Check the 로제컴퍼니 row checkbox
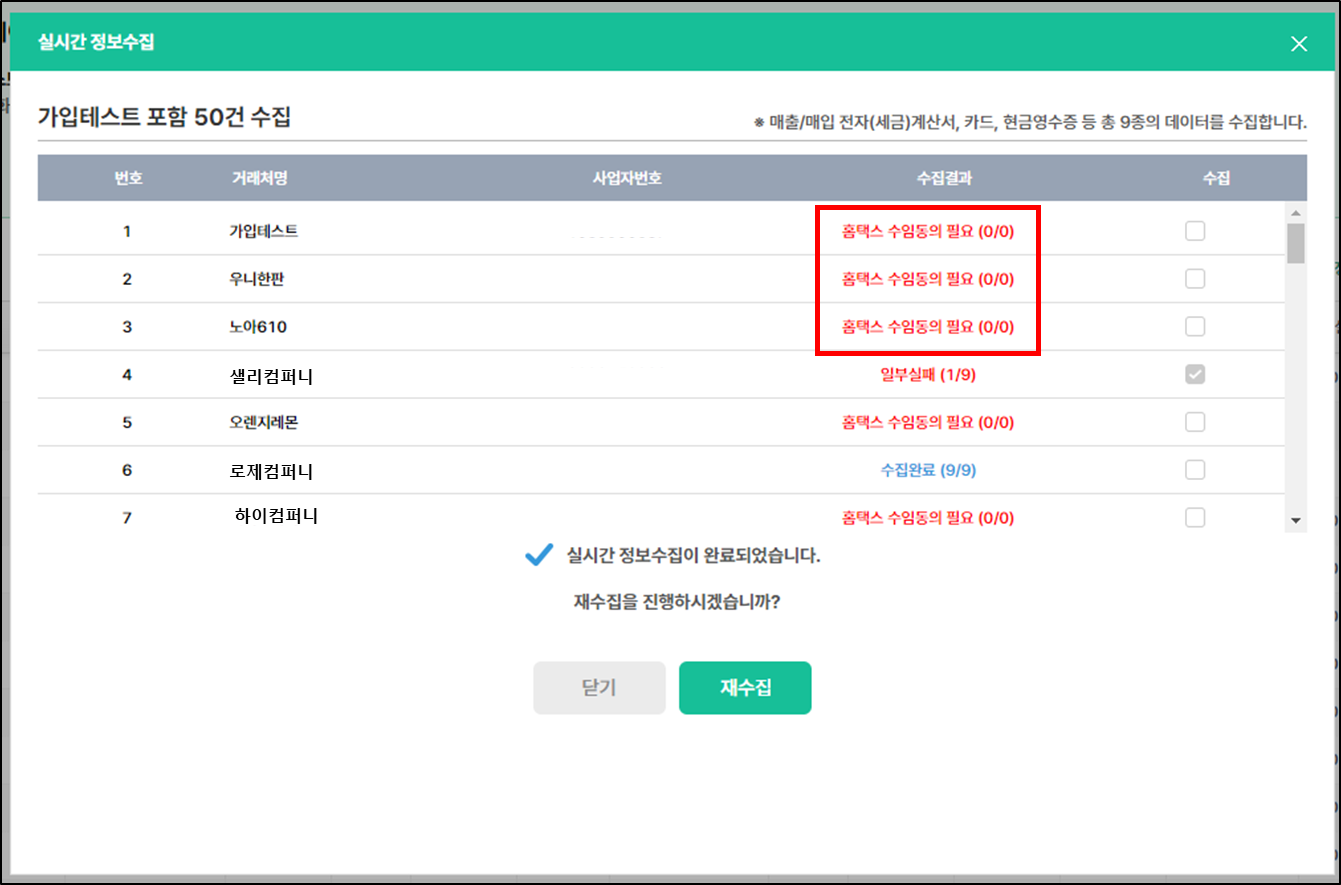Image resolution: width=1341 pixels, height=885 pixels. 1195,470
